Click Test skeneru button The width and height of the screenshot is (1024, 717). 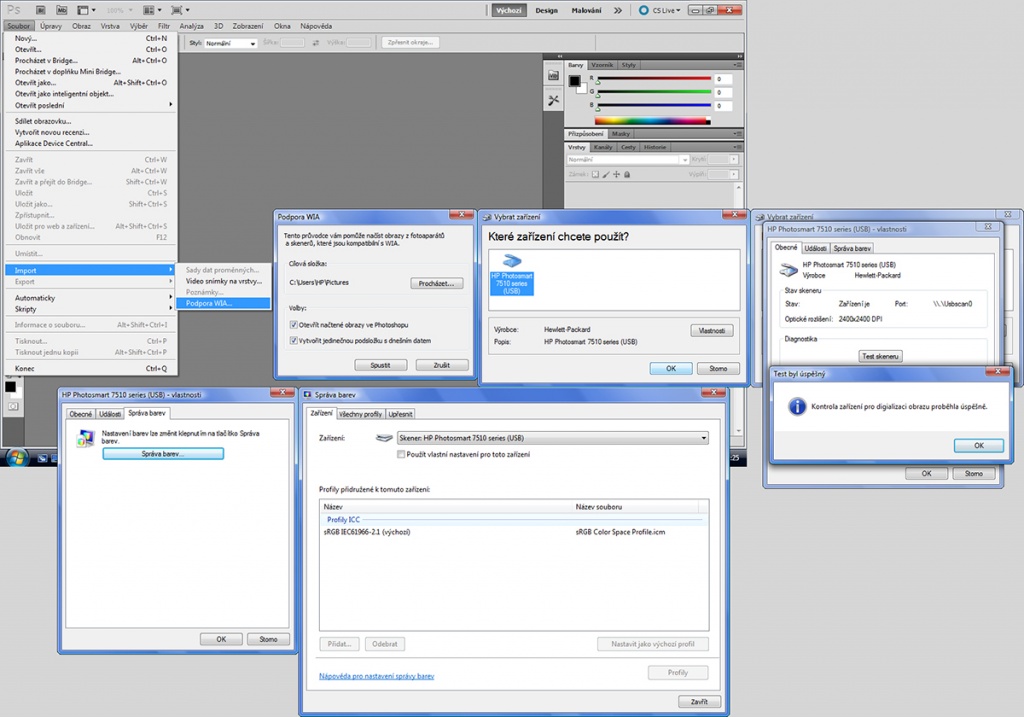[880, 356]
